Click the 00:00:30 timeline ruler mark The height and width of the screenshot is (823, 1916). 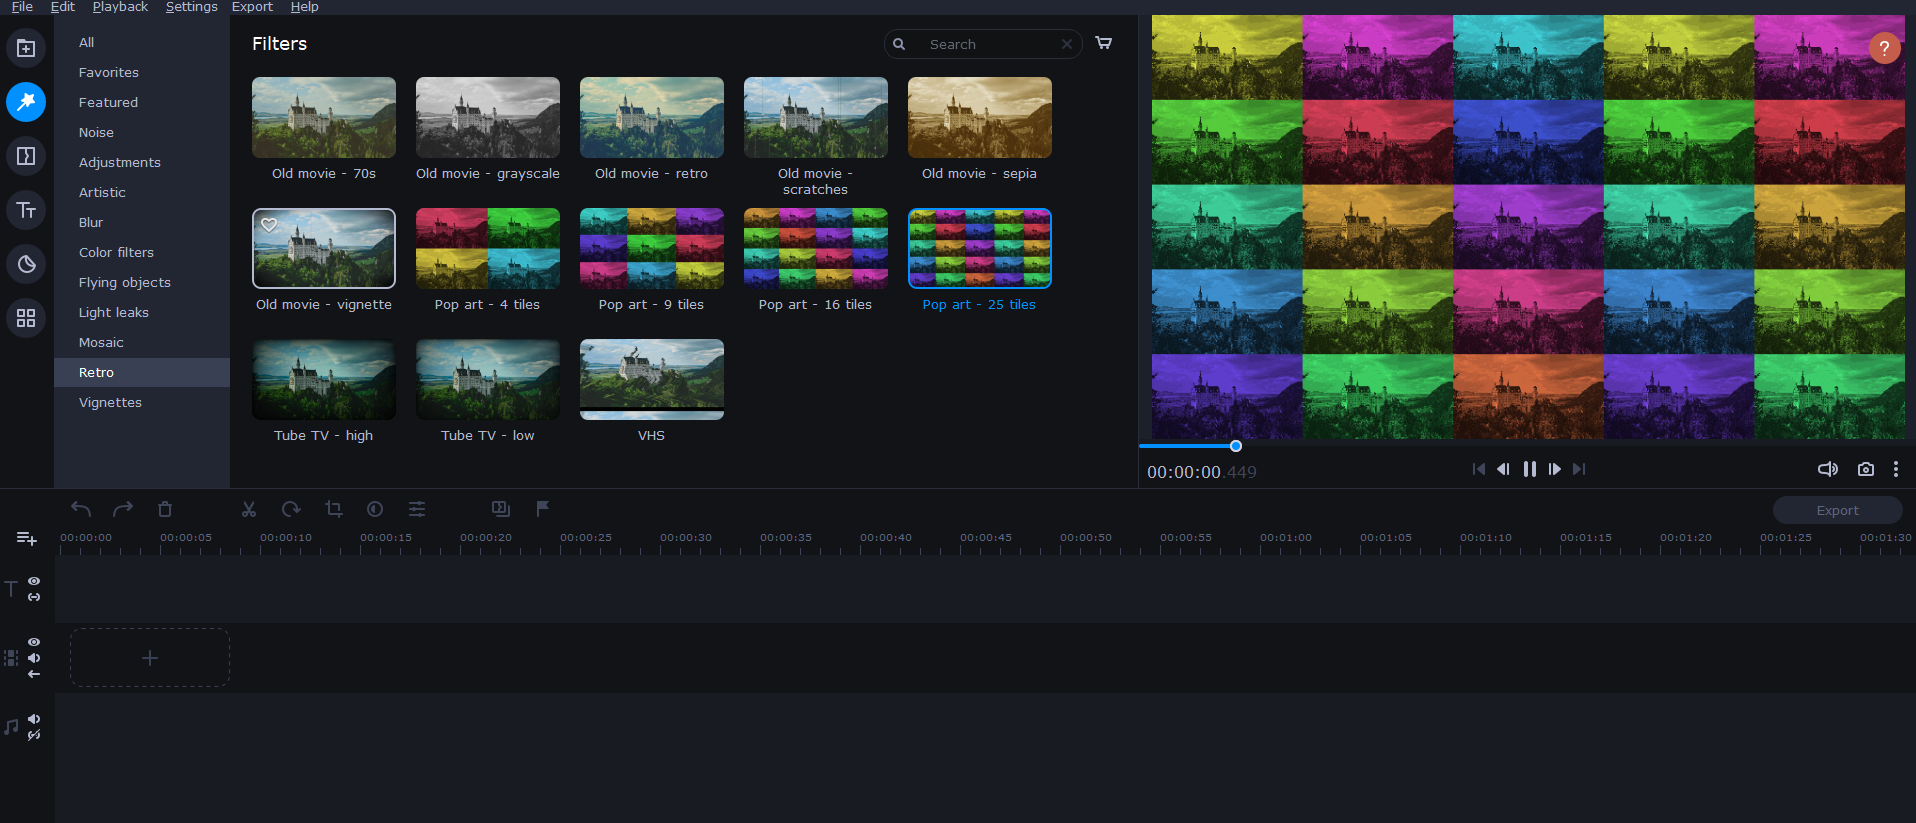tap(686, 538)
